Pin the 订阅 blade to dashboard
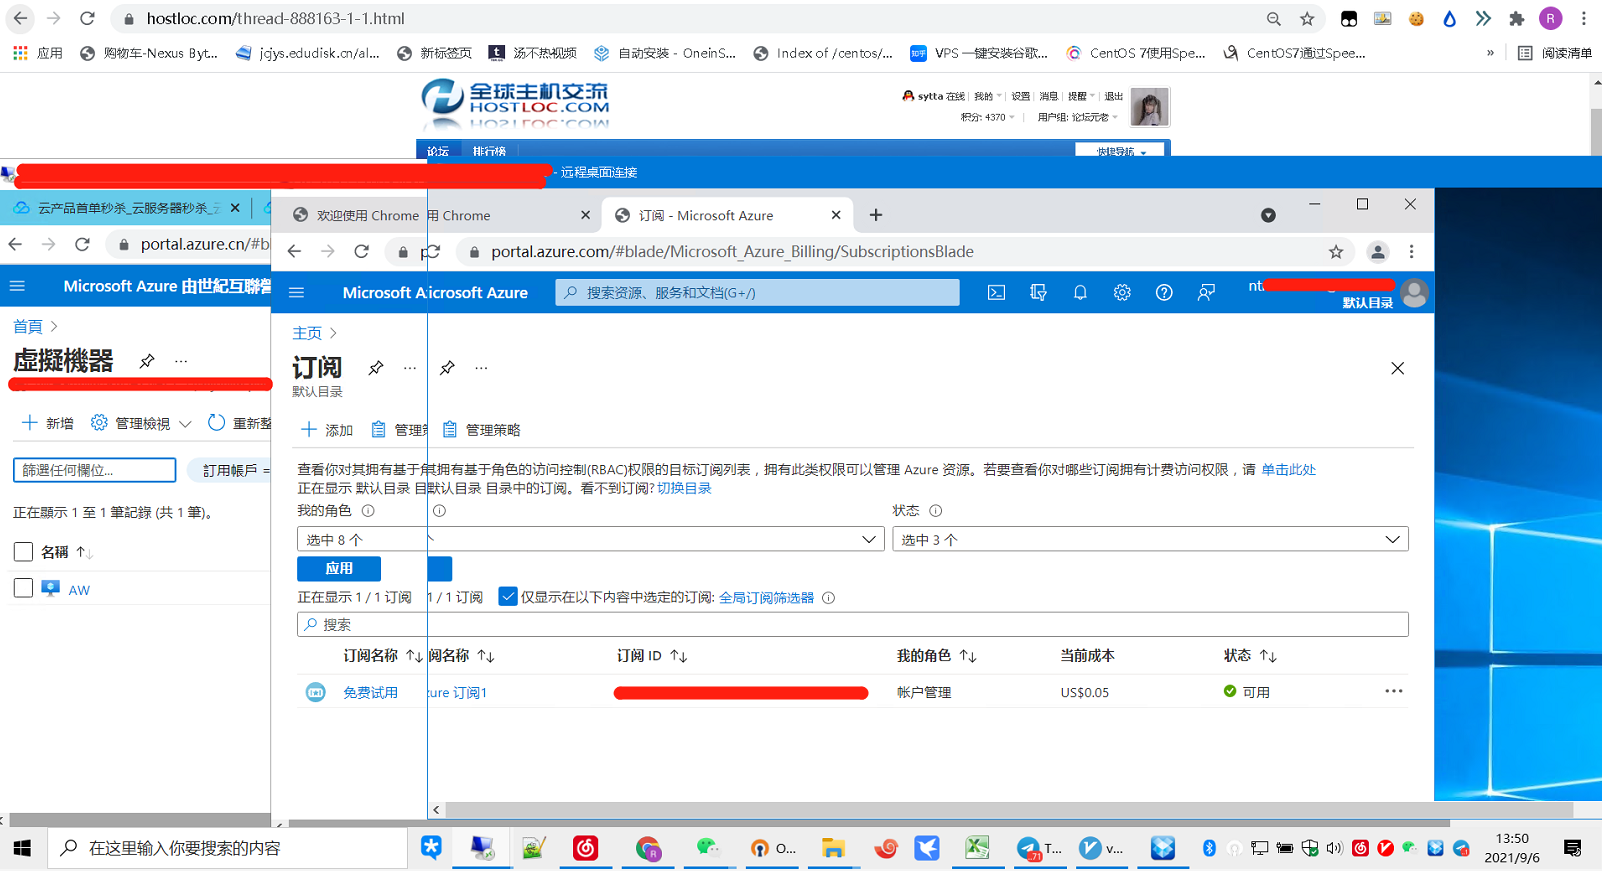Screen dimensions: 1602x871 point(376,368)
